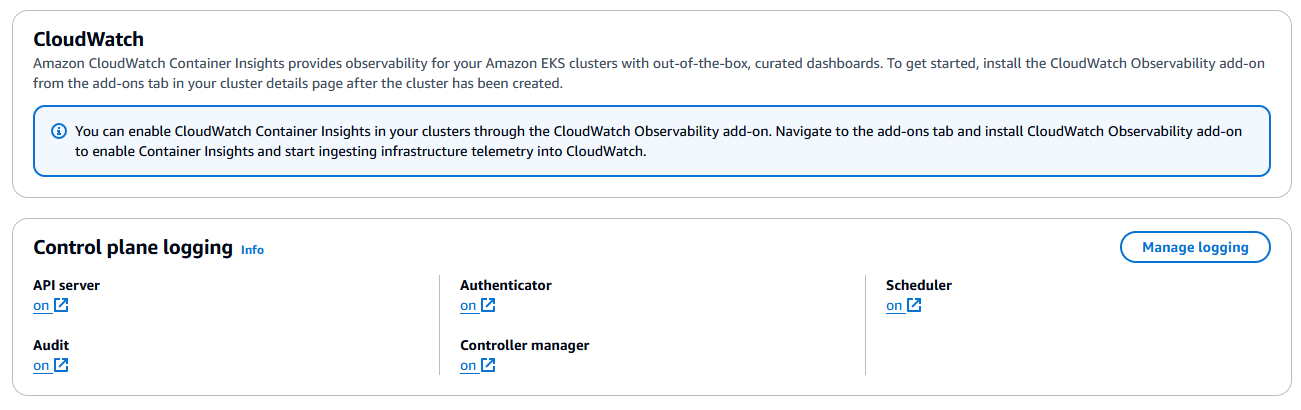Click the Scheduler label

point(919,285)
